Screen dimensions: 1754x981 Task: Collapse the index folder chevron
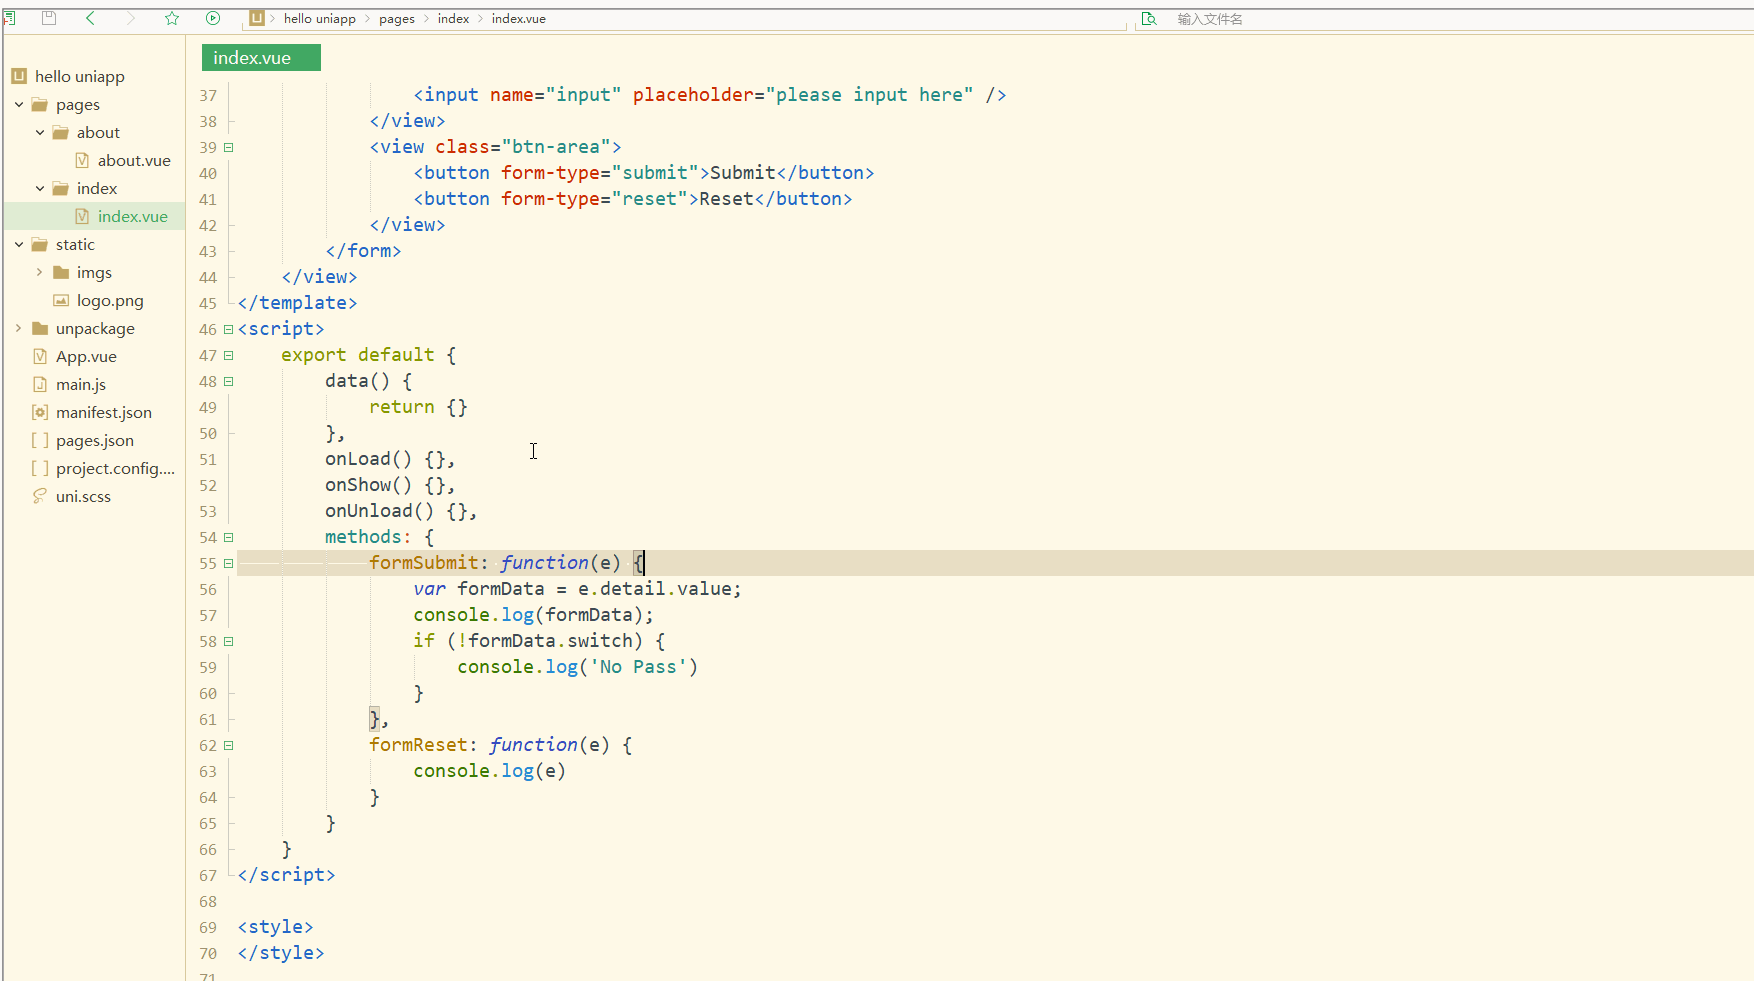[40, 188]
